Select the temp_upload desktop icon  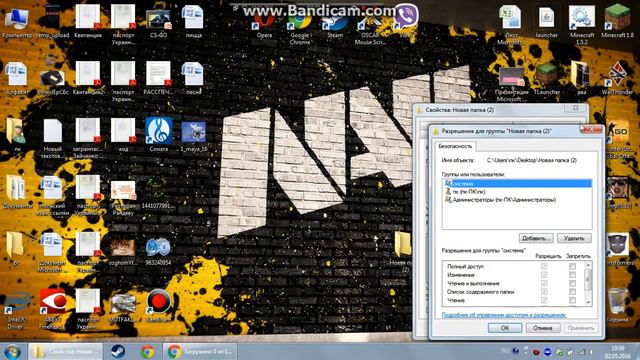(52, 22)
